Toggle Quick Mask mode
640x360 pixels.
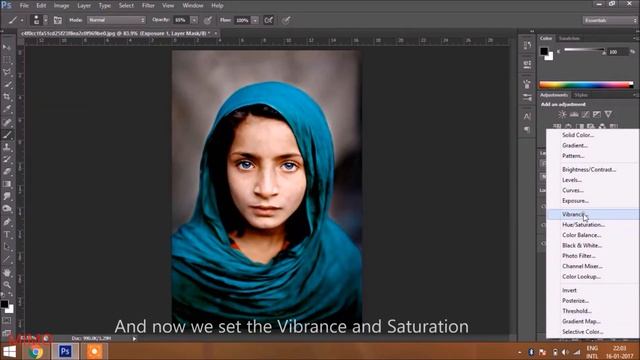(7, 321)
